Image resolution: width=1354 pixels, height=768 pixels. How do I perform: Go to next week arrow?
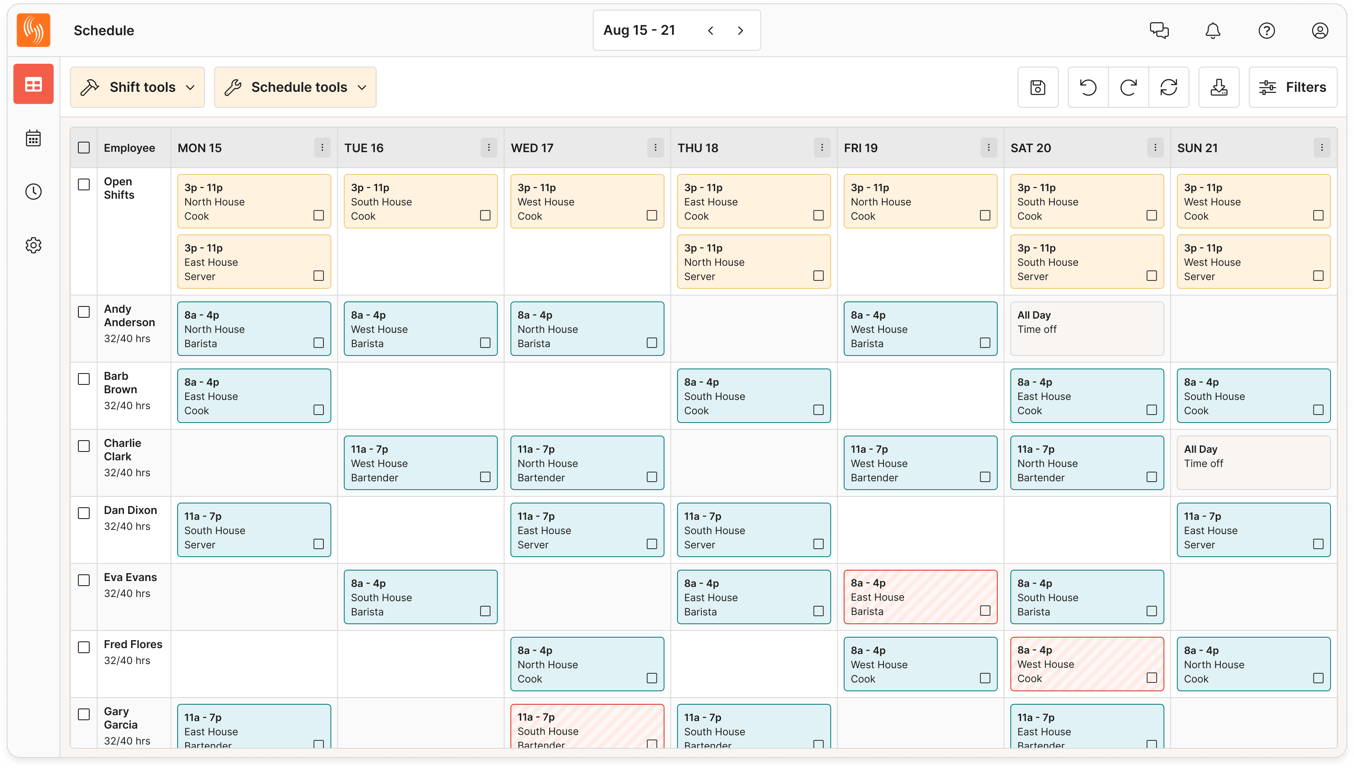click(741, 31)
